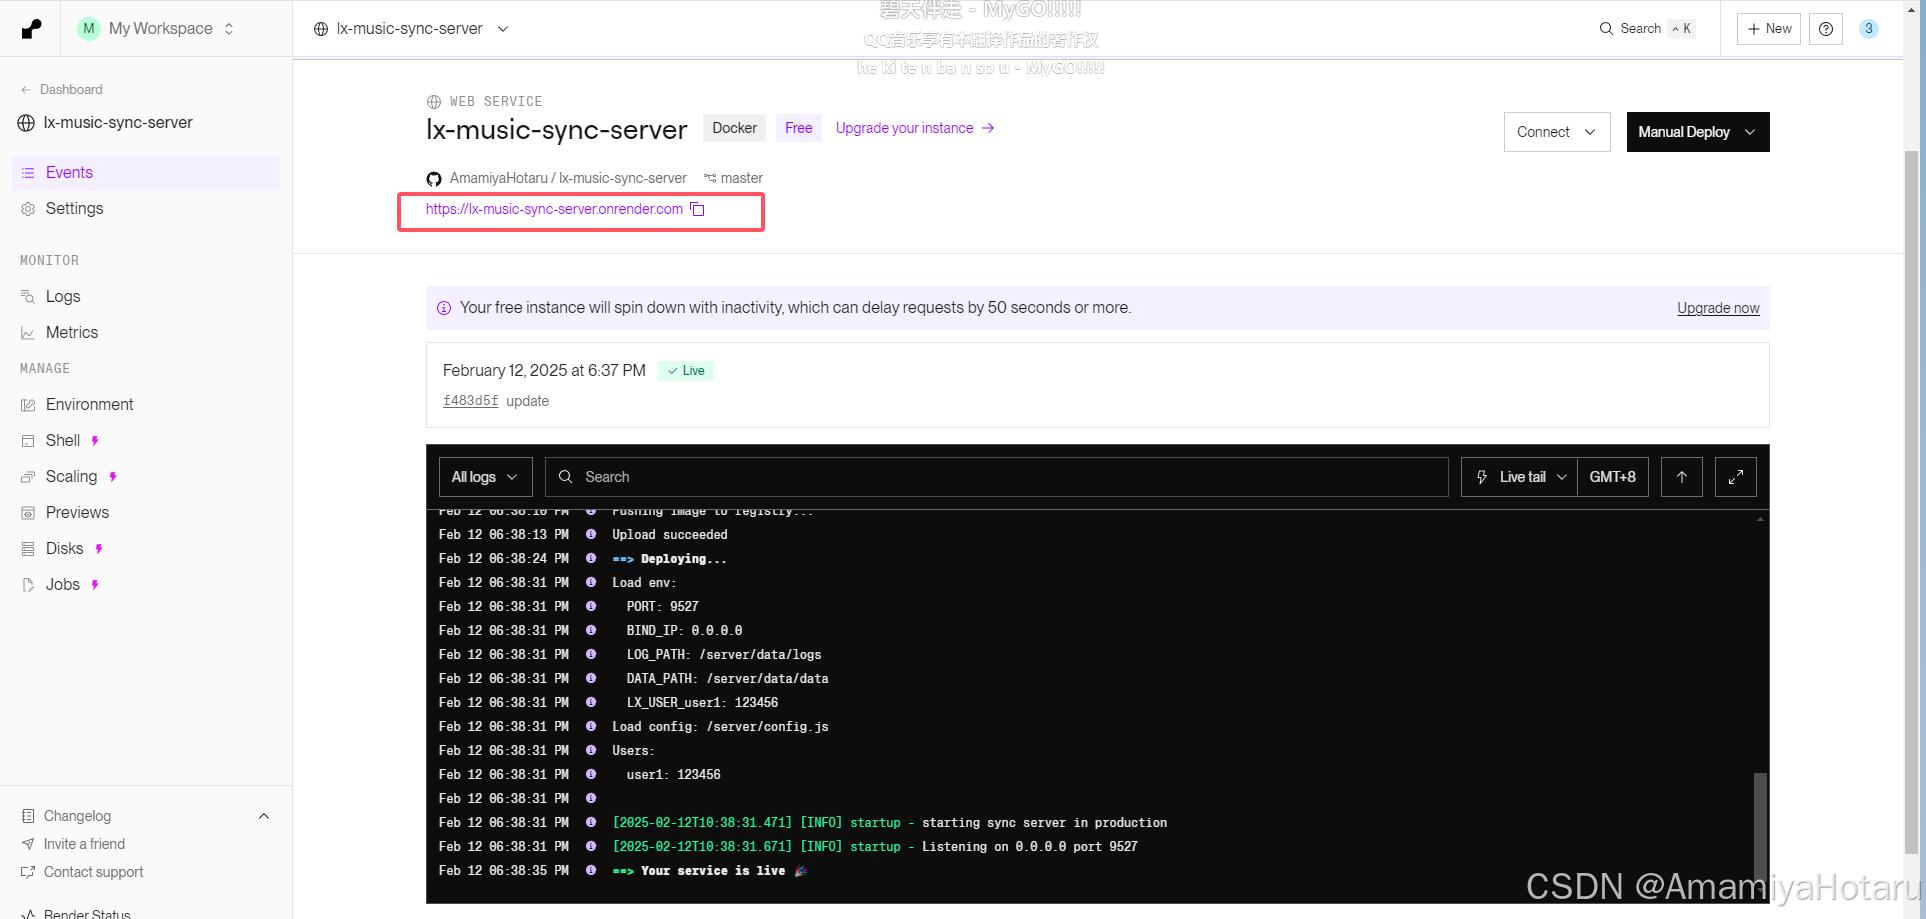
Task: Open the lx-music-sync-server.onrender.com URL
Action: (x=554, y=209)
